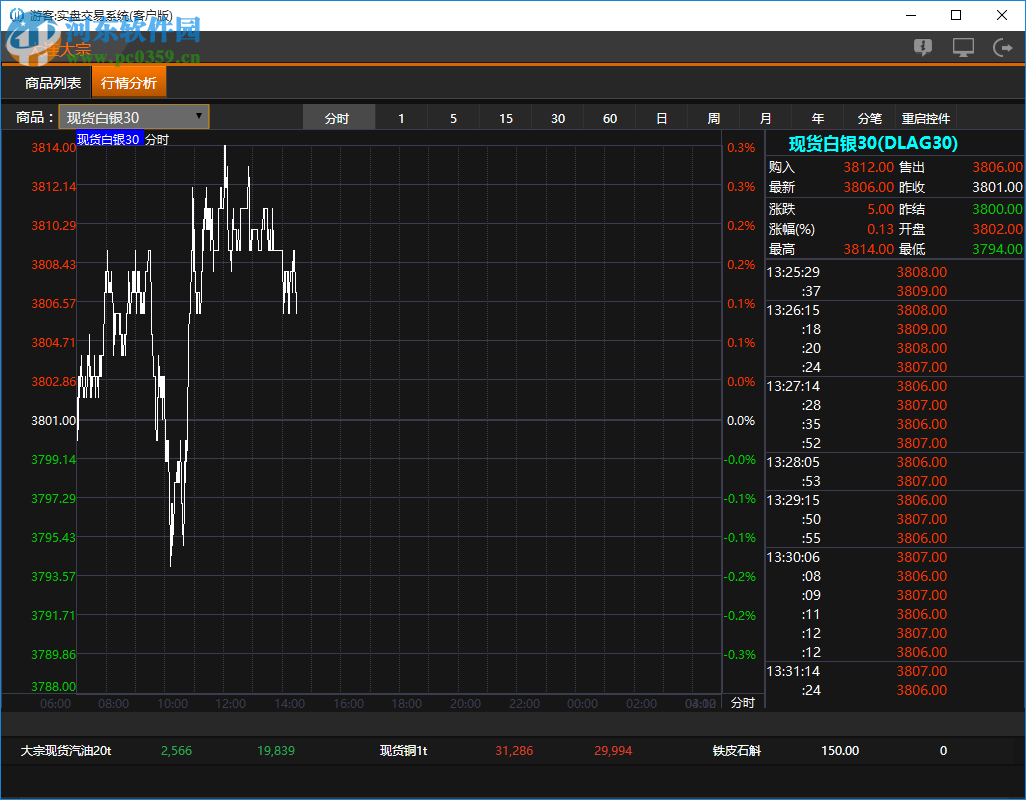Select the 60 minute period
Screen dimensions: 1026x800
pos(610,118)
